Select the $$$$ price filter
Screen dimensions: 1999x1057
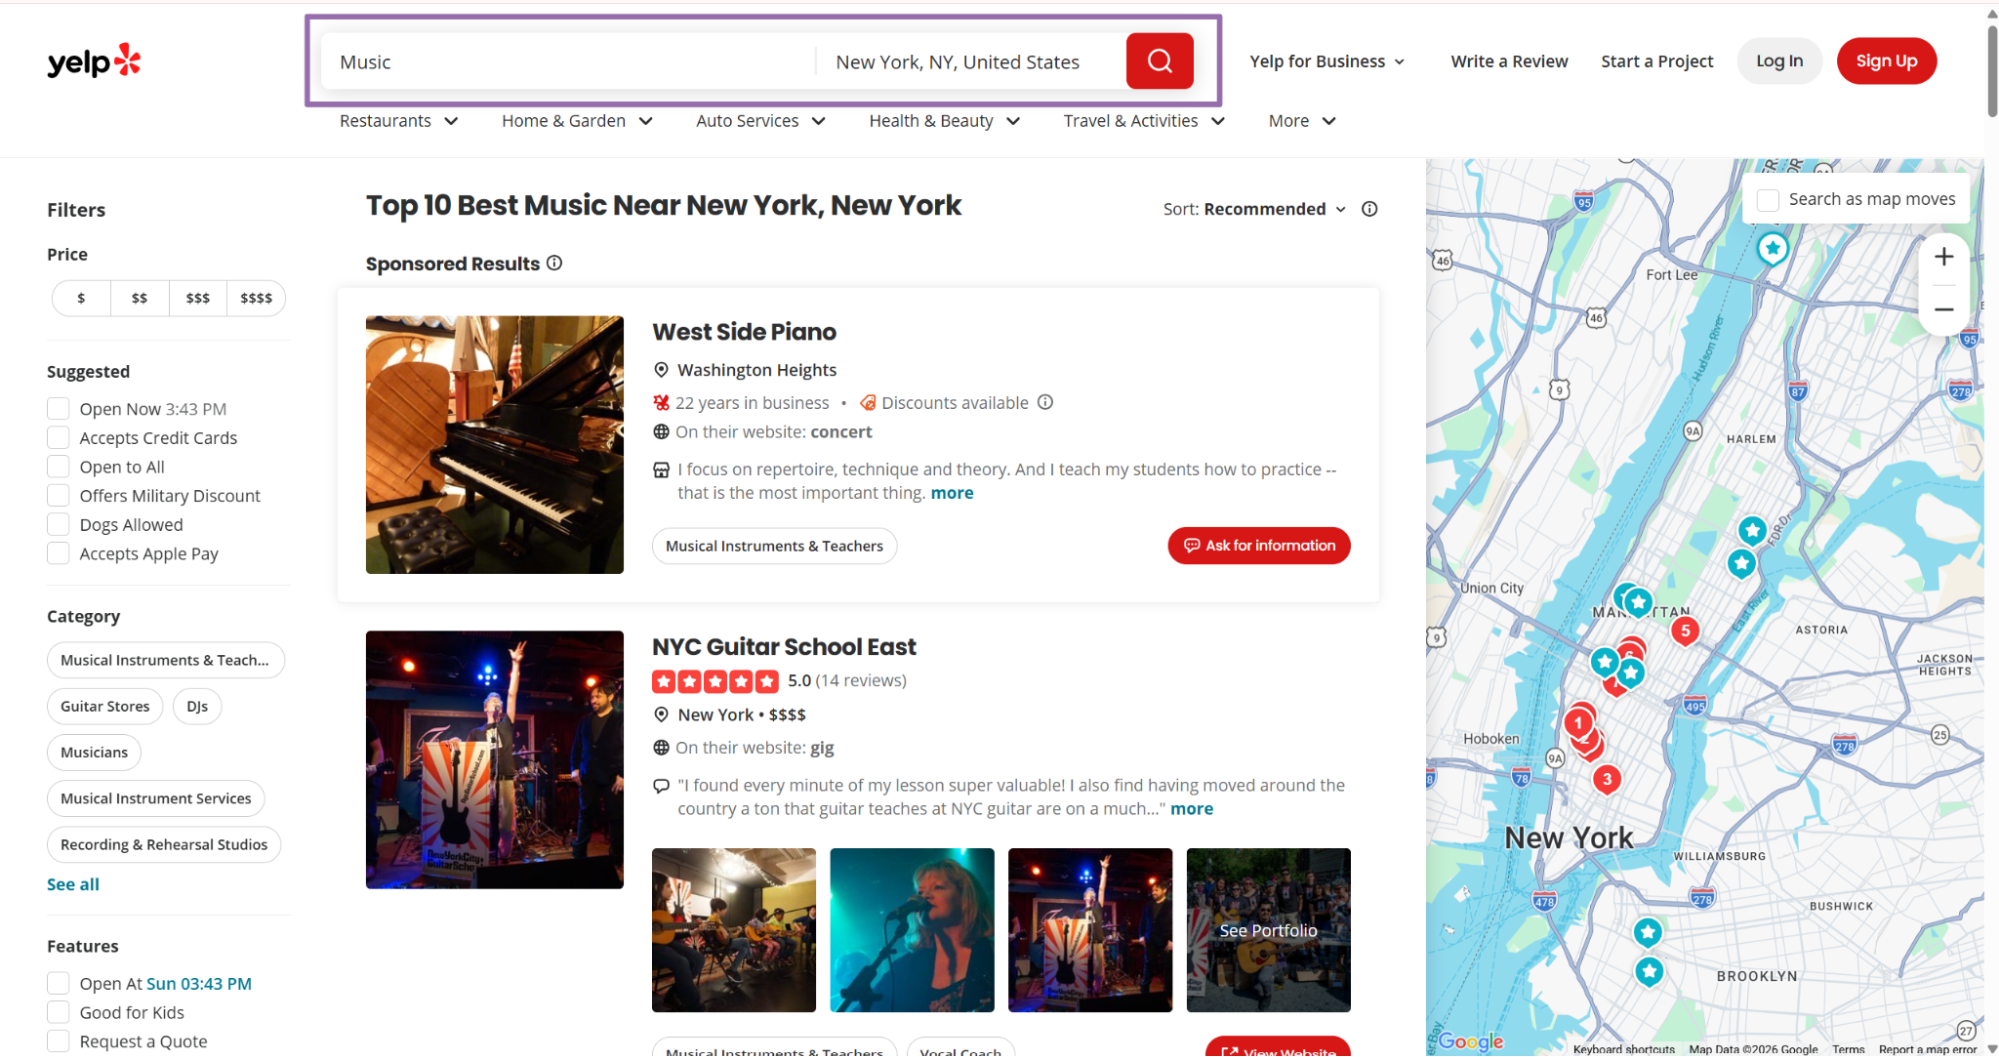coord(256,298)
